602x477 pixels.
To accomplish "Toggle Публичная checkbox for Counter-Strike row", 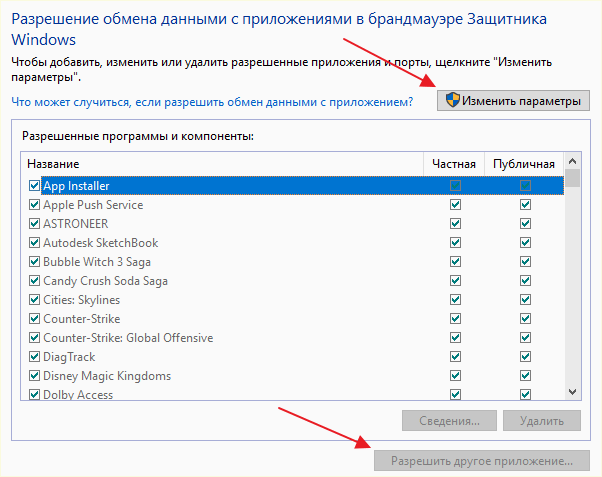I will tap(525, 319).
